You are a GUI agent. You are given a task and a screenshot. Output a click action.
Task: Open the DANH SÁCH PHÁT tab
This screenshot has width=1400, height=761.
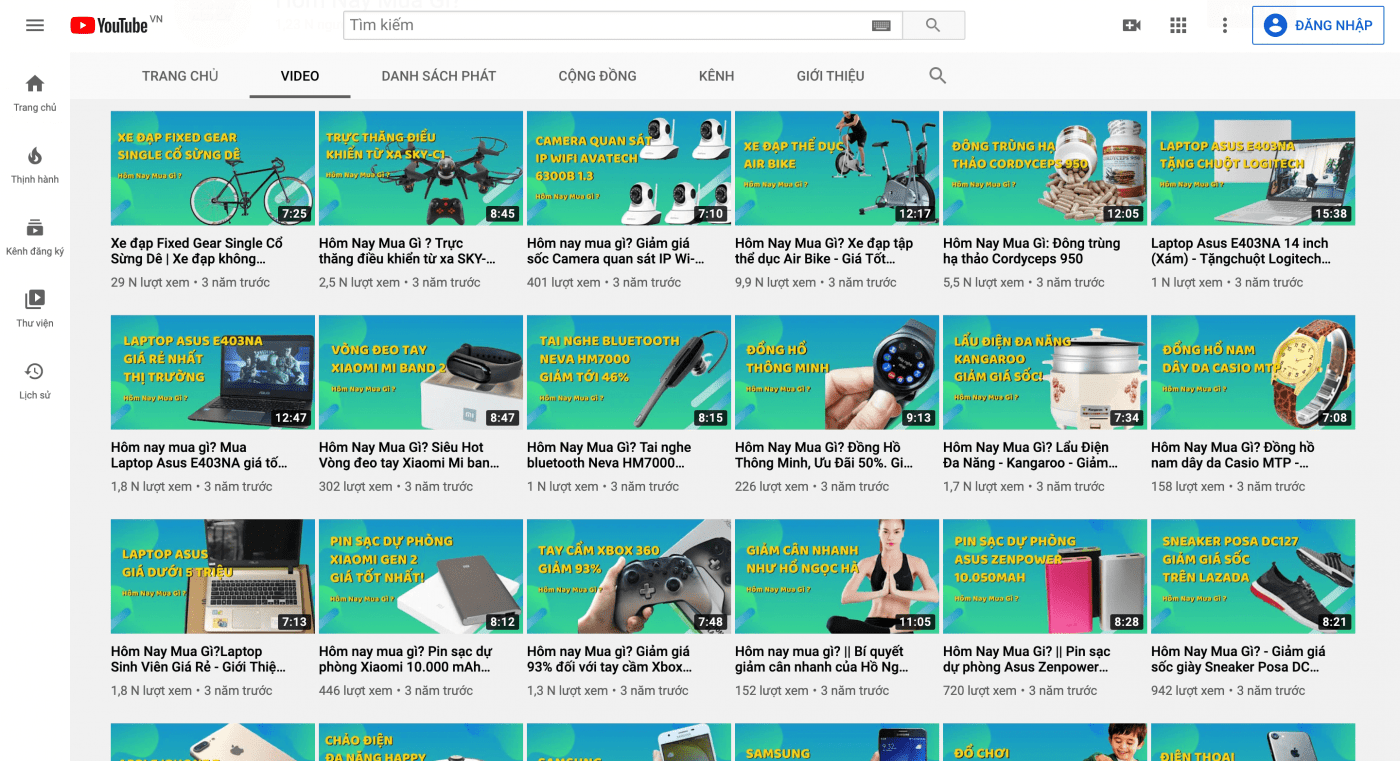coord(439,76)
